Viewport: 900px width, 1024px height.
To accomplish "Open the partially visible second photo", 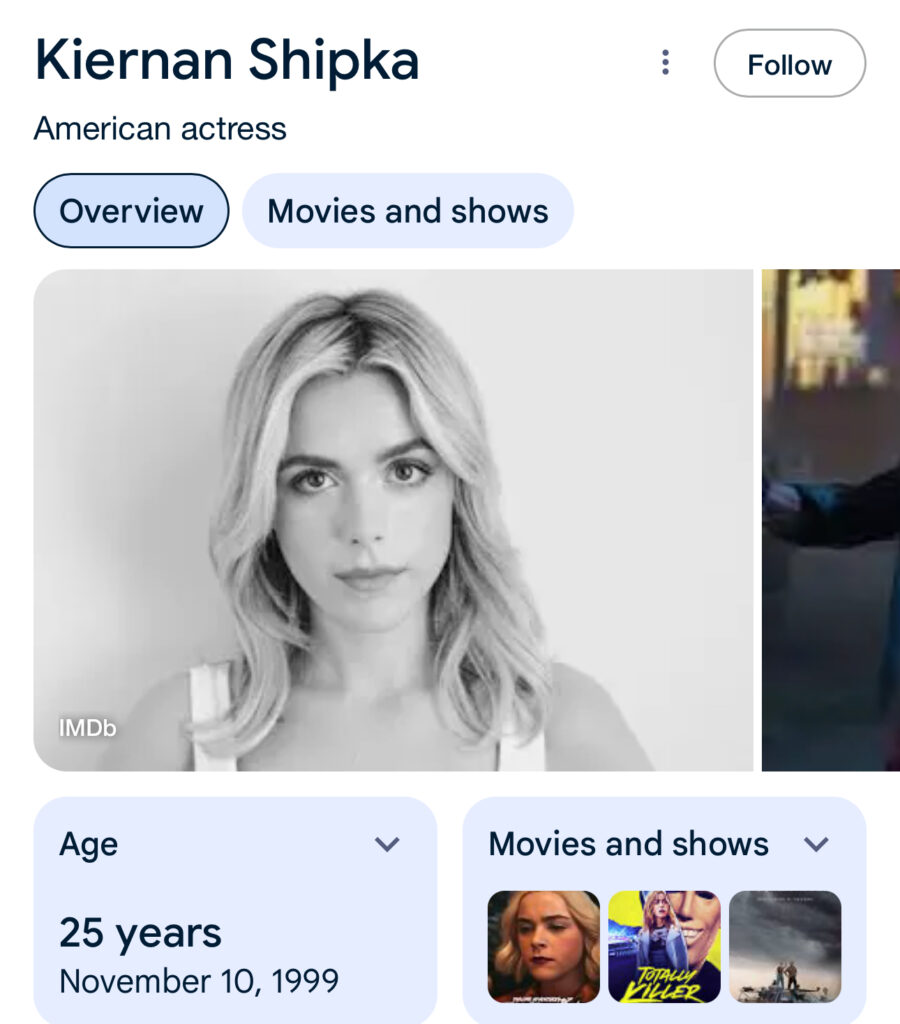I will pyautogui.click(x=830, y=520).
